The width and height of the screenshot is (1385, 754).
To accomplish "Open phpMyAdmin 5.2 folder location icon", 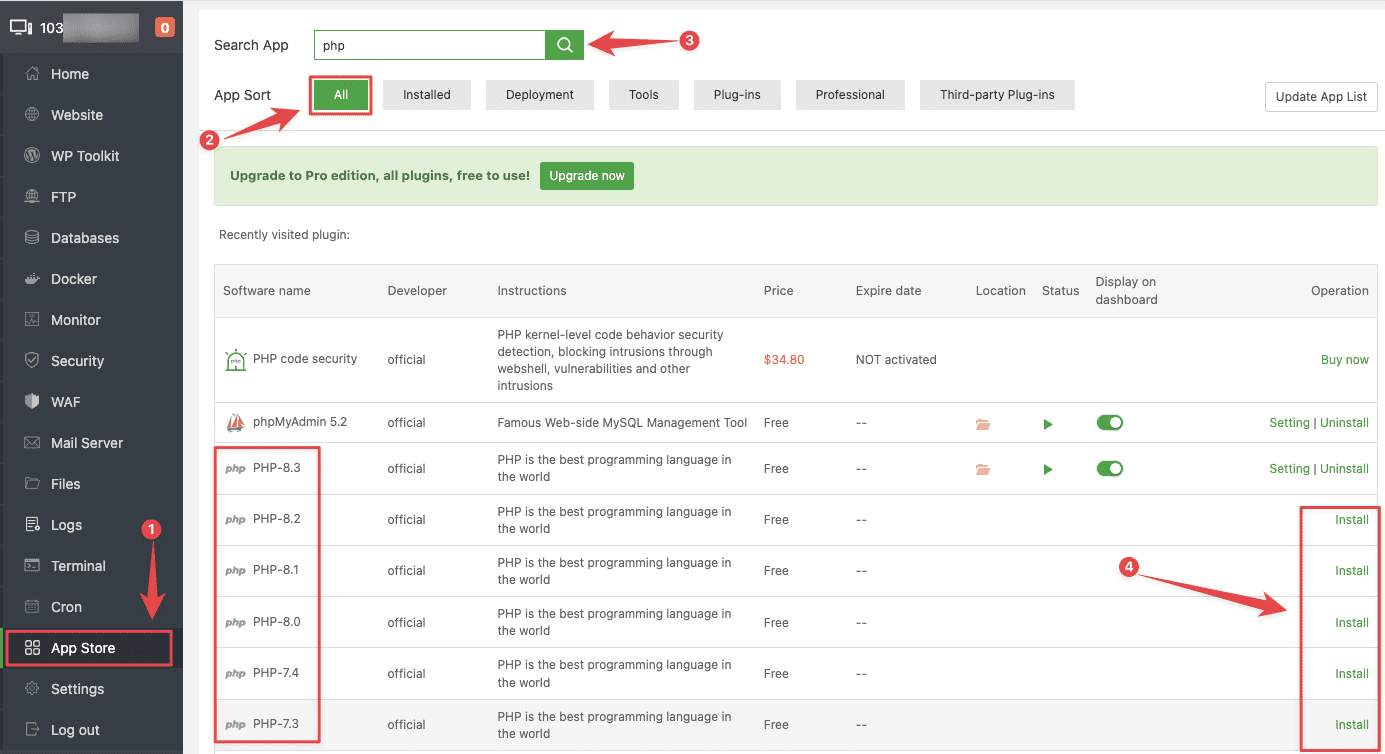I will click(x=983, y=424).
